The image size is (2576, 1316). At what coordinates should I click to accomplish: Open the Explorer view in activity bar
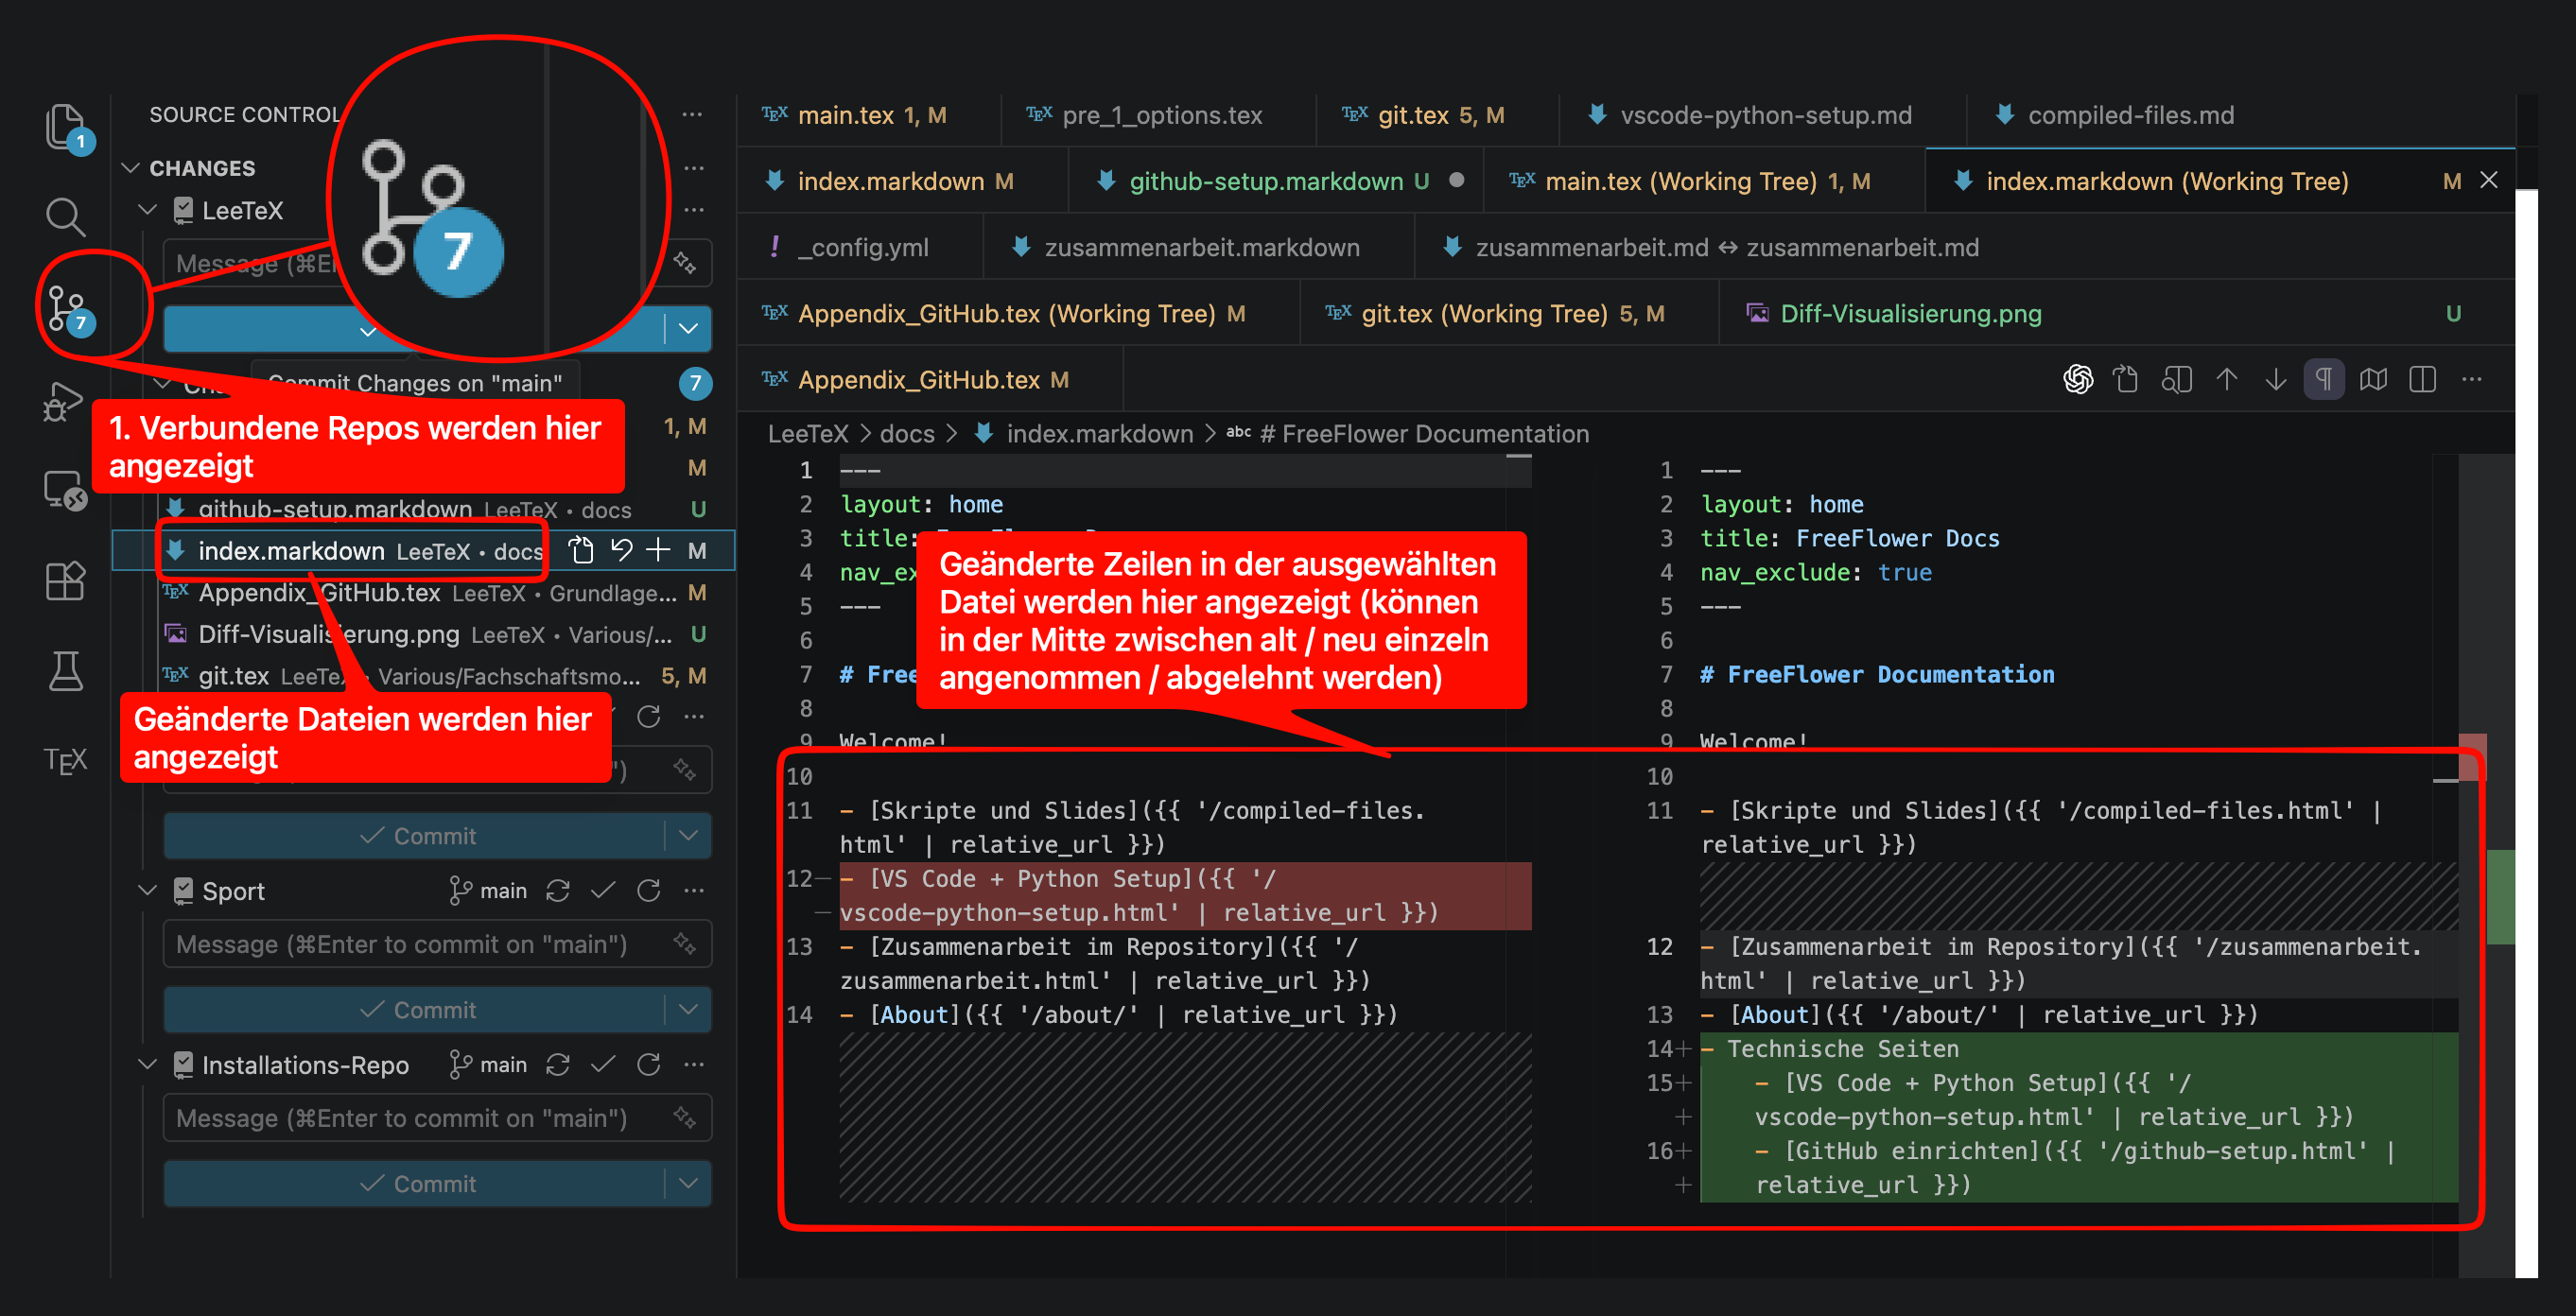tap(66, 129)
